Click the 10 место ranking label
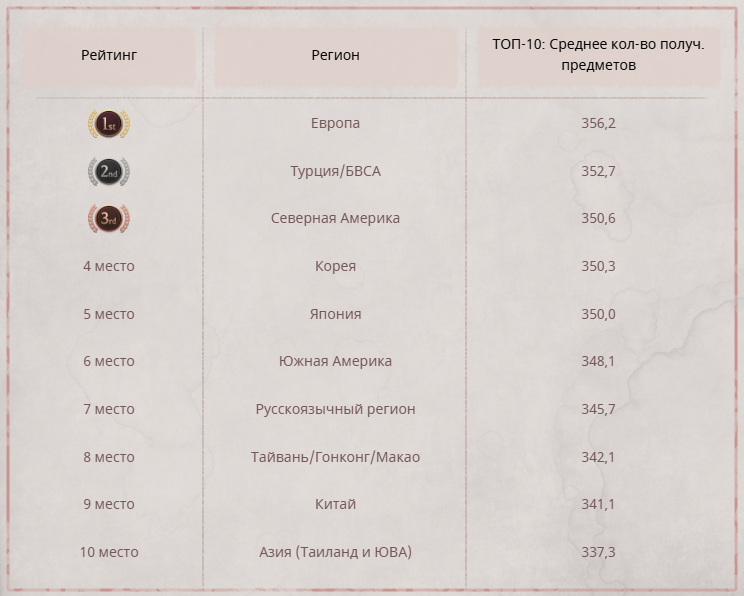 [x=109, y=552]
